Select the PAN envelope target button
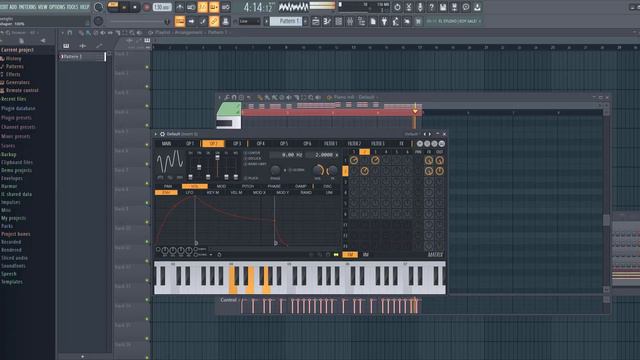The width and height of the screenshot is (640, 360). (168, 186)
